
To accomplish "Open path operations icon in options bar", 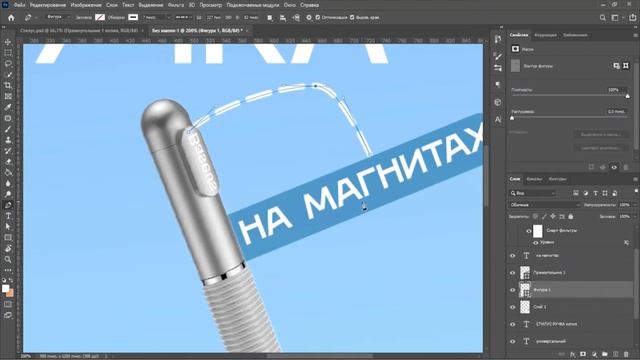I will [x=269, y=18].
